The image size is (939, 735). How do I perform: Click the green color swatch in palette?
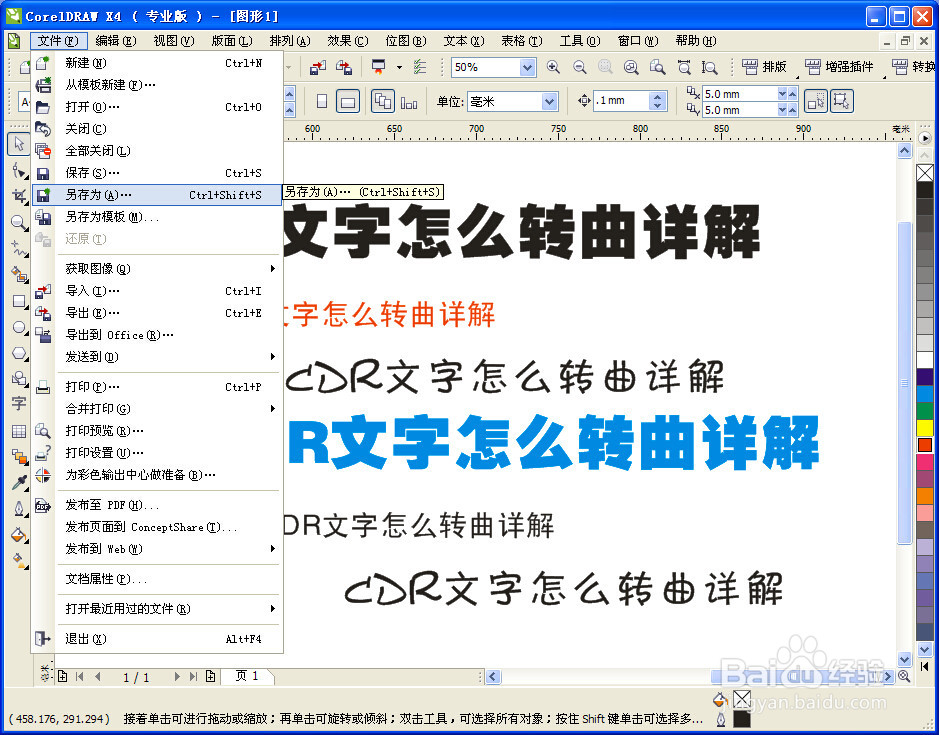[925, 411]
